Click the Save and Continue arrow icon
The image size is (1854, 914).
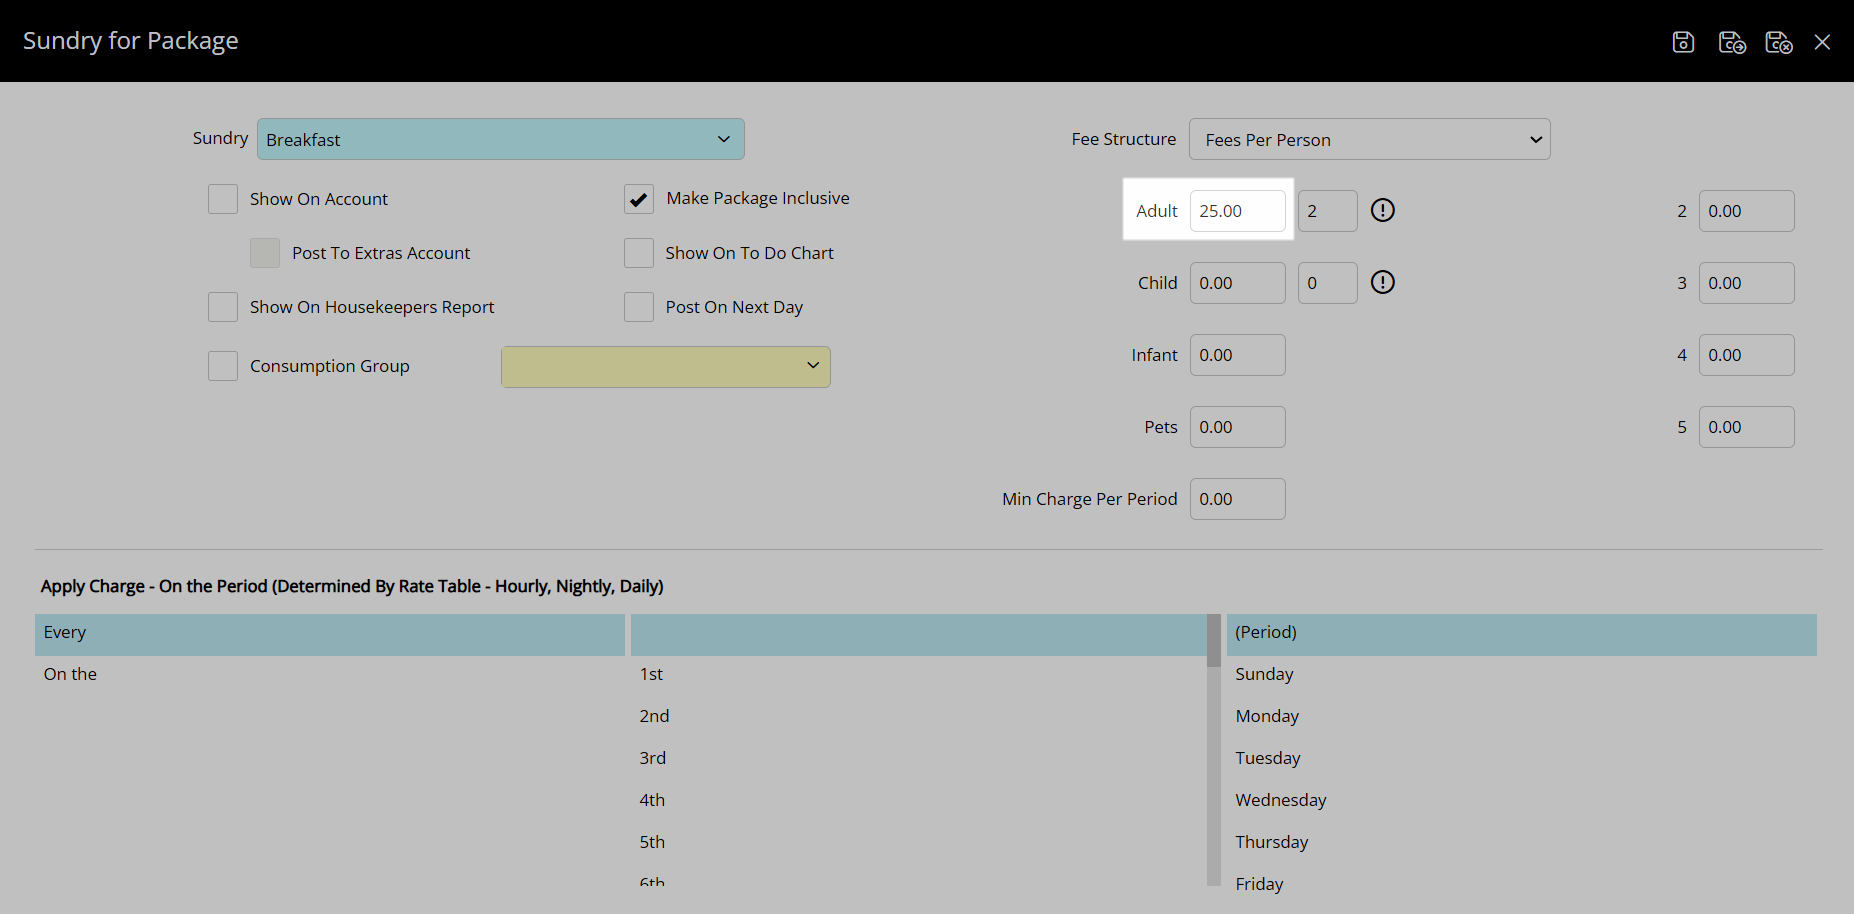tap(1731, 42)
